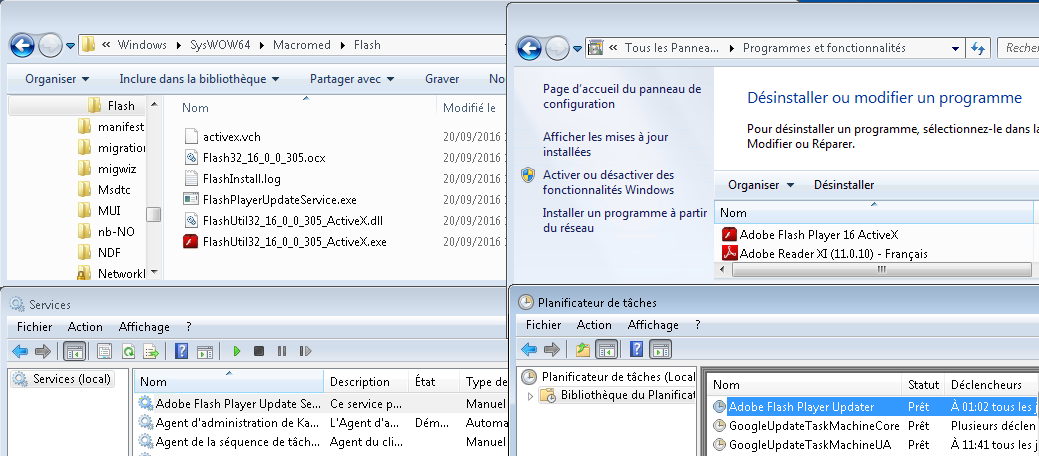Restart the service with restart button
Image resolution: width=1039 pixels, height=456 pixels.
pyautogui.click(x=305, y=351)
